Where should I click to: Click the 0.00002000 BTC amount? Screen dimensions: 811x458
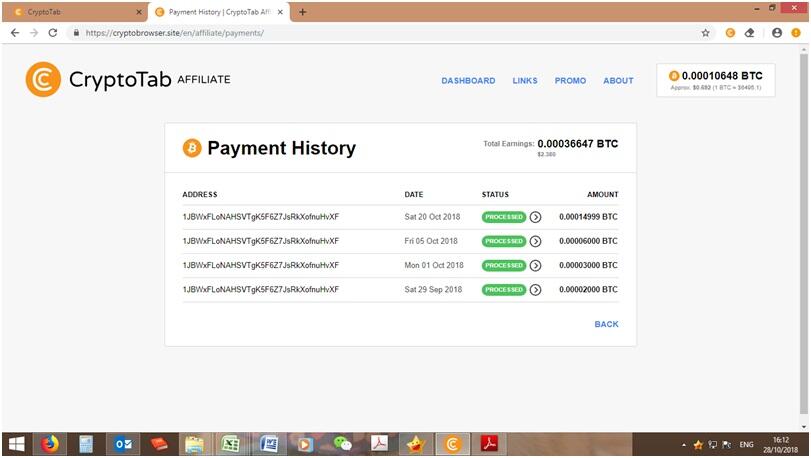pos(588,289)
